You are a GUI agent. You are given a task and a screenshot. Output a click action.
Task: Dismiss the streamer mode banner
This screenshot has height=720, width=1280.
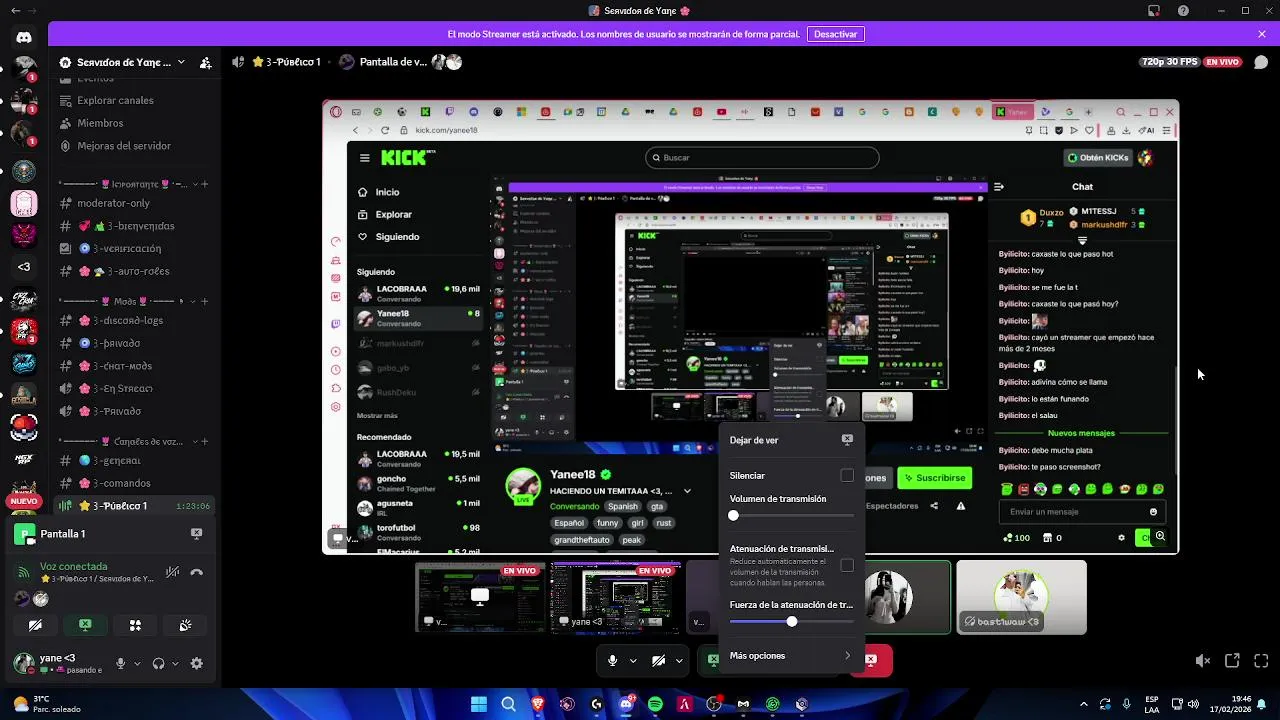(x=1262, y=34)
